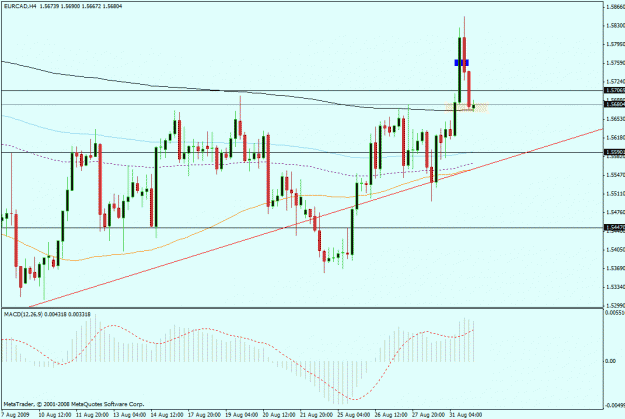Click the '17 Aug 20:00' time label
This screenshot has height=419, width=625.
pos(204,415)
